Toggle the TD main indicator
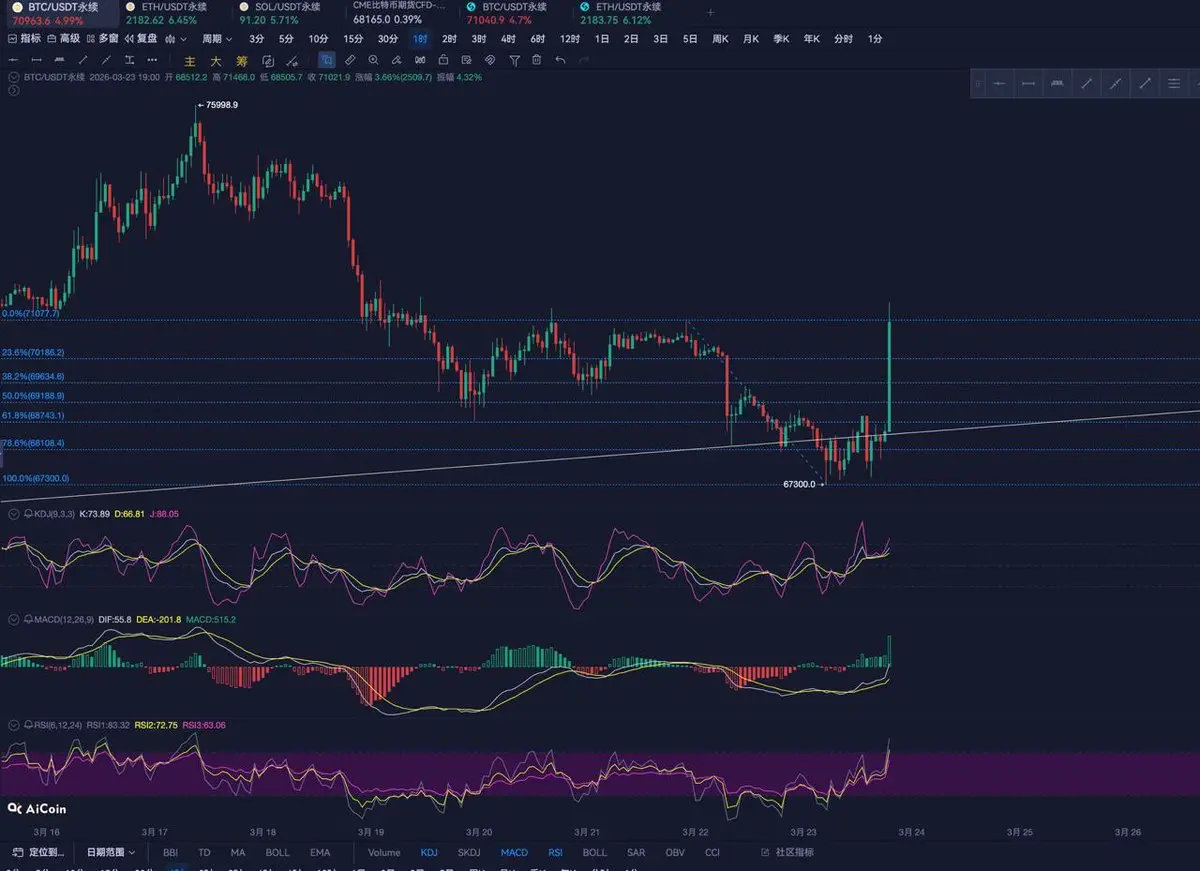1200x871 pixels. [204, 853]
